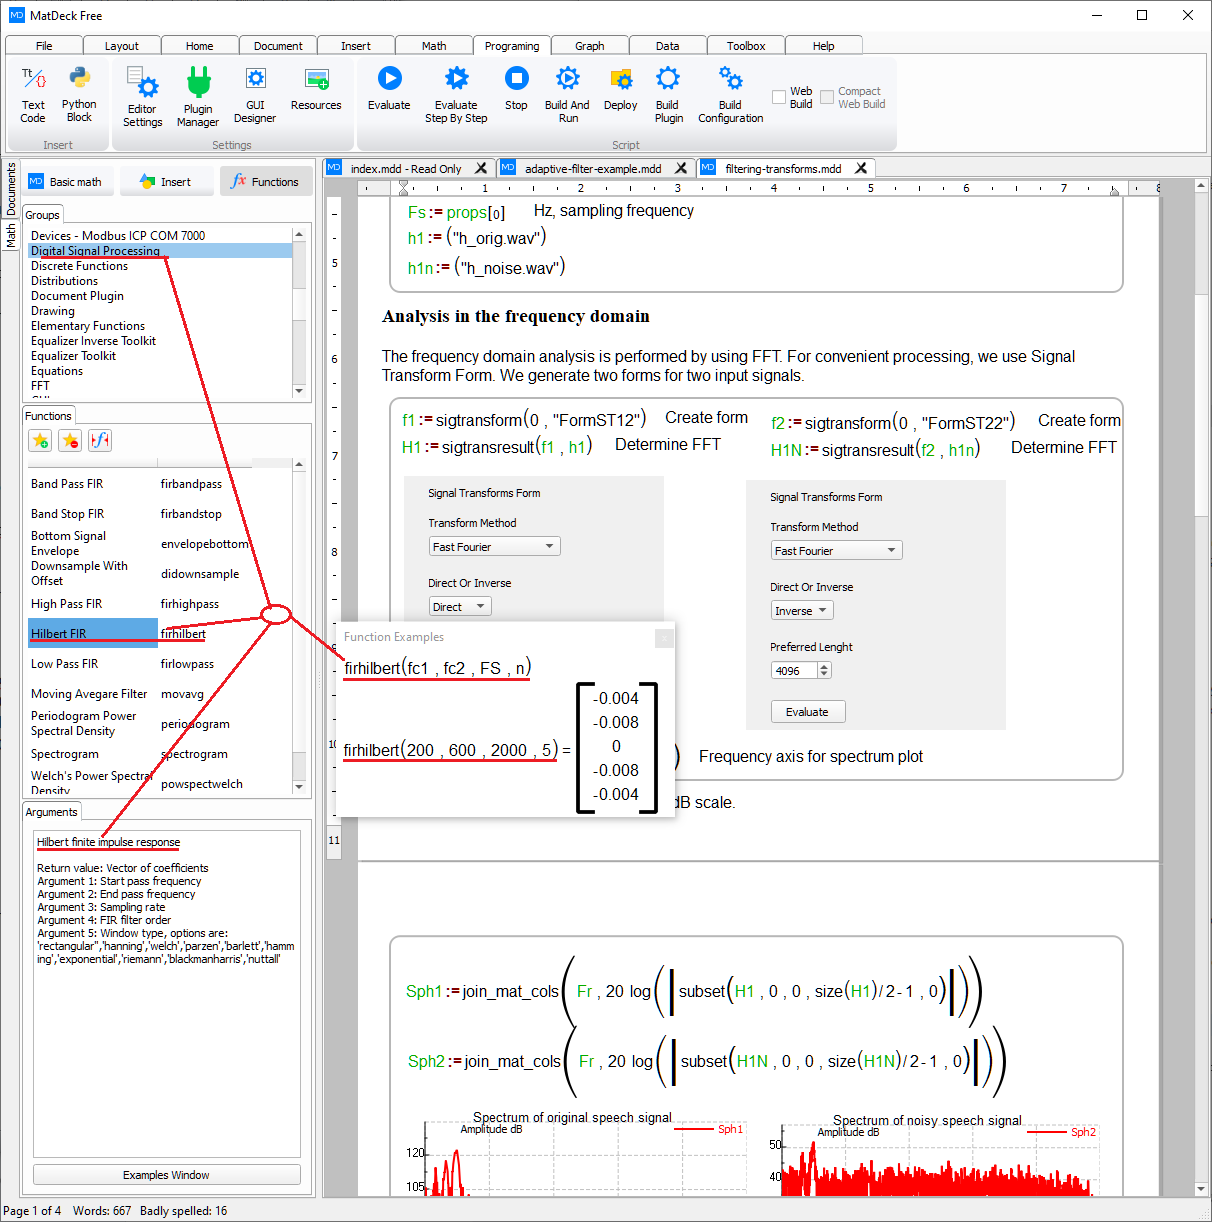The image size is (1212, 1222).
Task: Run Evaluate on the script
Action: click(x=389, y=88)
